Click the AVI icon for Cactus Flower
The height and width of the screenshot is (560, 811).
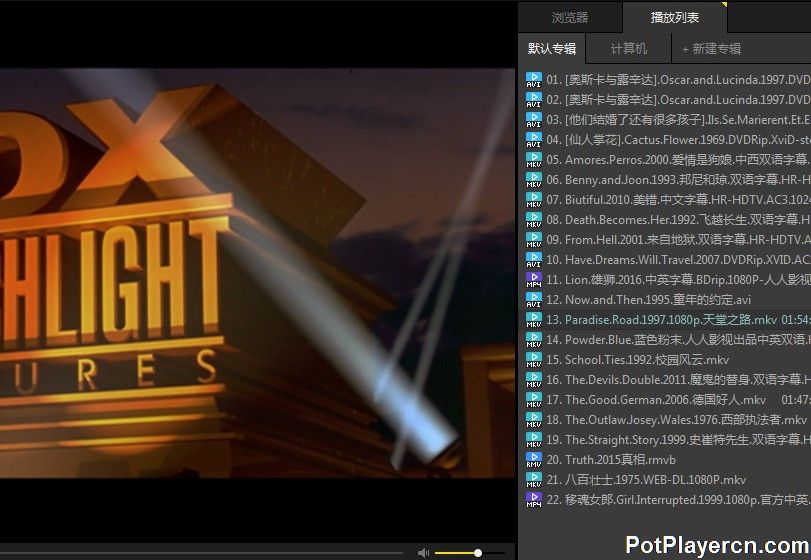(534, 140)
